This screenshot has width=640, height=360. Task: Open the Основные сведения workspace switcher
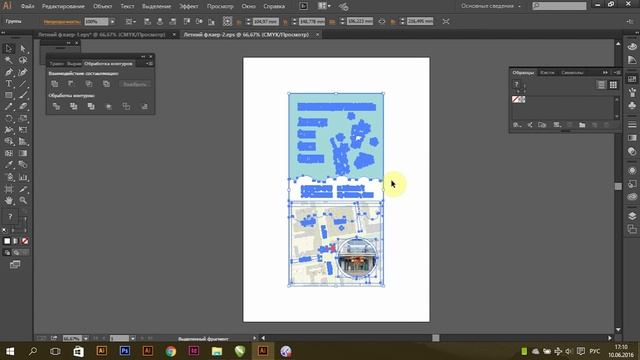tap(491, 6)
